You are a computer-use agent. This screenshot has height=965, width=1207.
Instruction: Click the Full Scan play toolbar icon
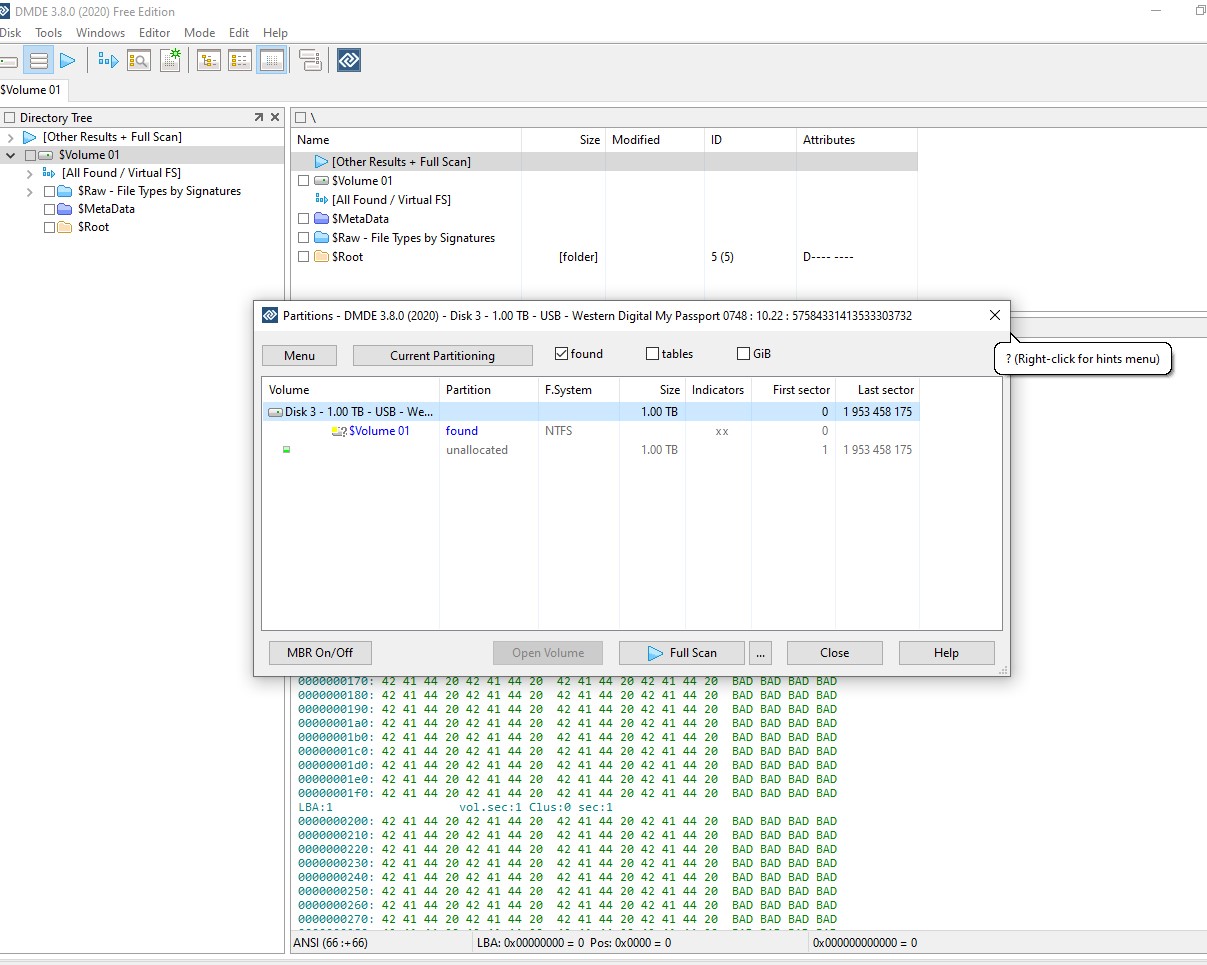click(x=67, y=61)
